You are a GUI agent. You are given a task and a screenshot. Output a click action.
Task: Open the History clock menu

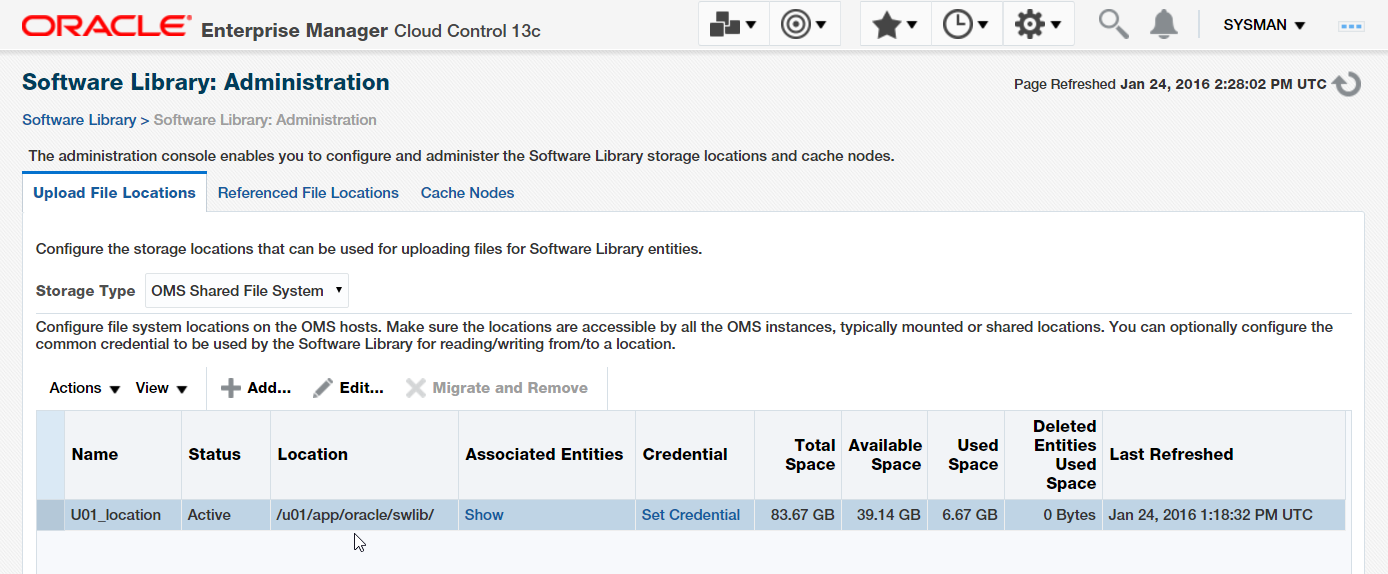coord(966,24)
